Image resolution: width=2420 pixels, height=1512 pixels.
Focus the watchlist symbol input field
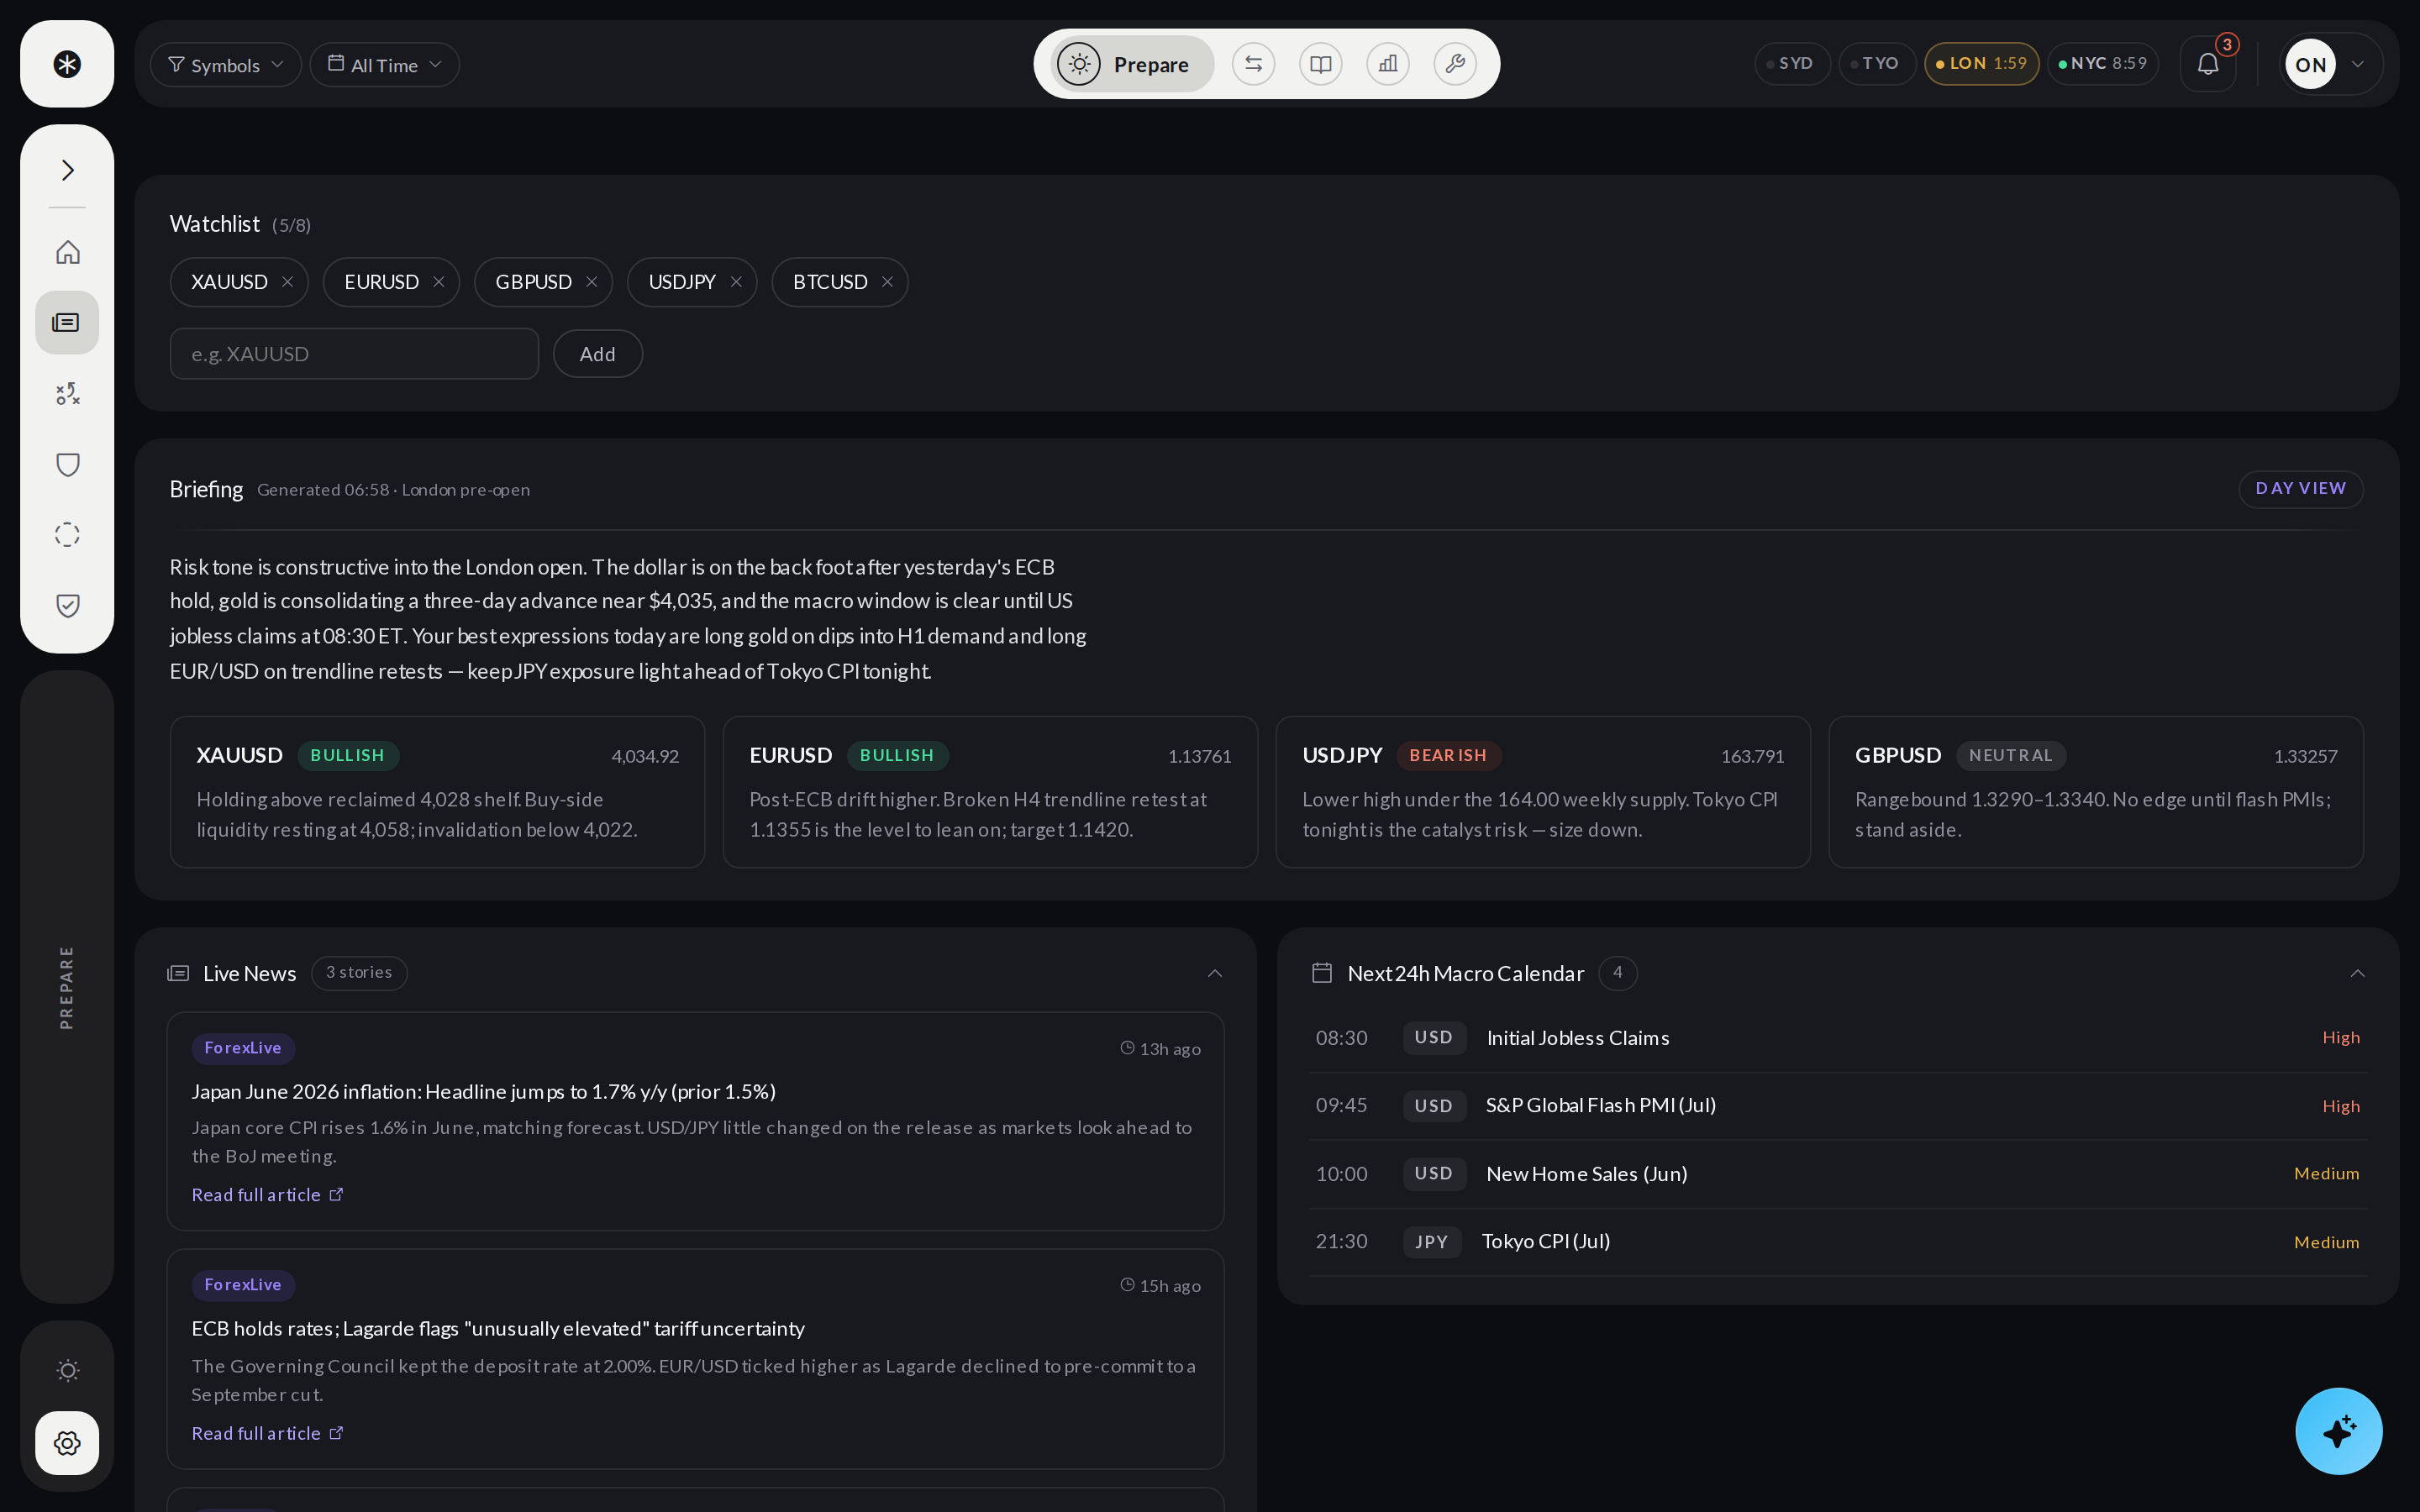354,354
